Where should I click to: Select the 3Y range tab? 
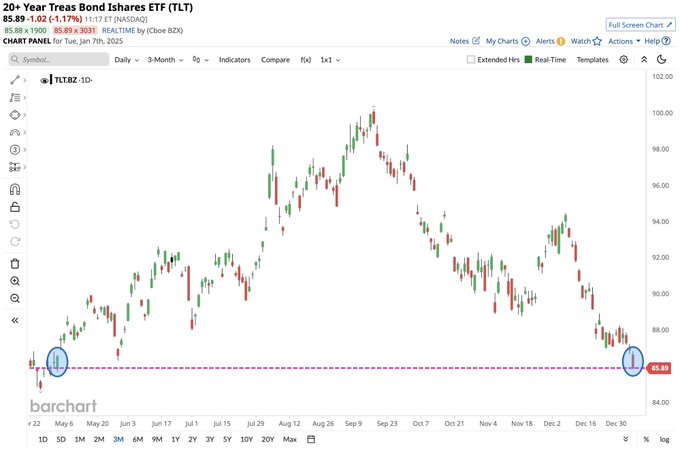coord(210,439)
